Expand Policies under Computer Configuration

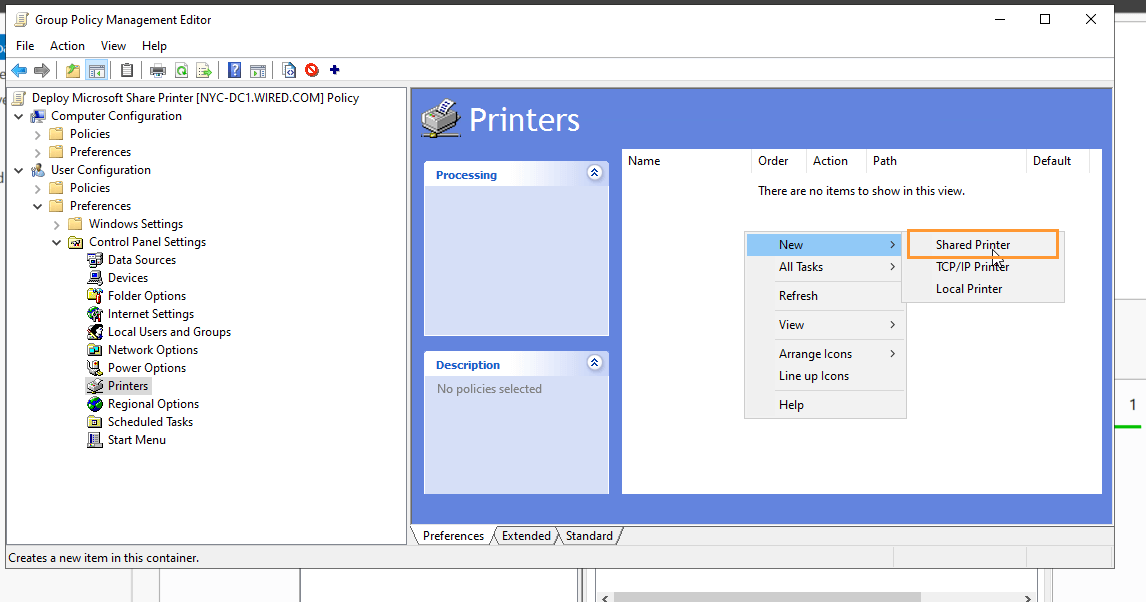(37, 134)
